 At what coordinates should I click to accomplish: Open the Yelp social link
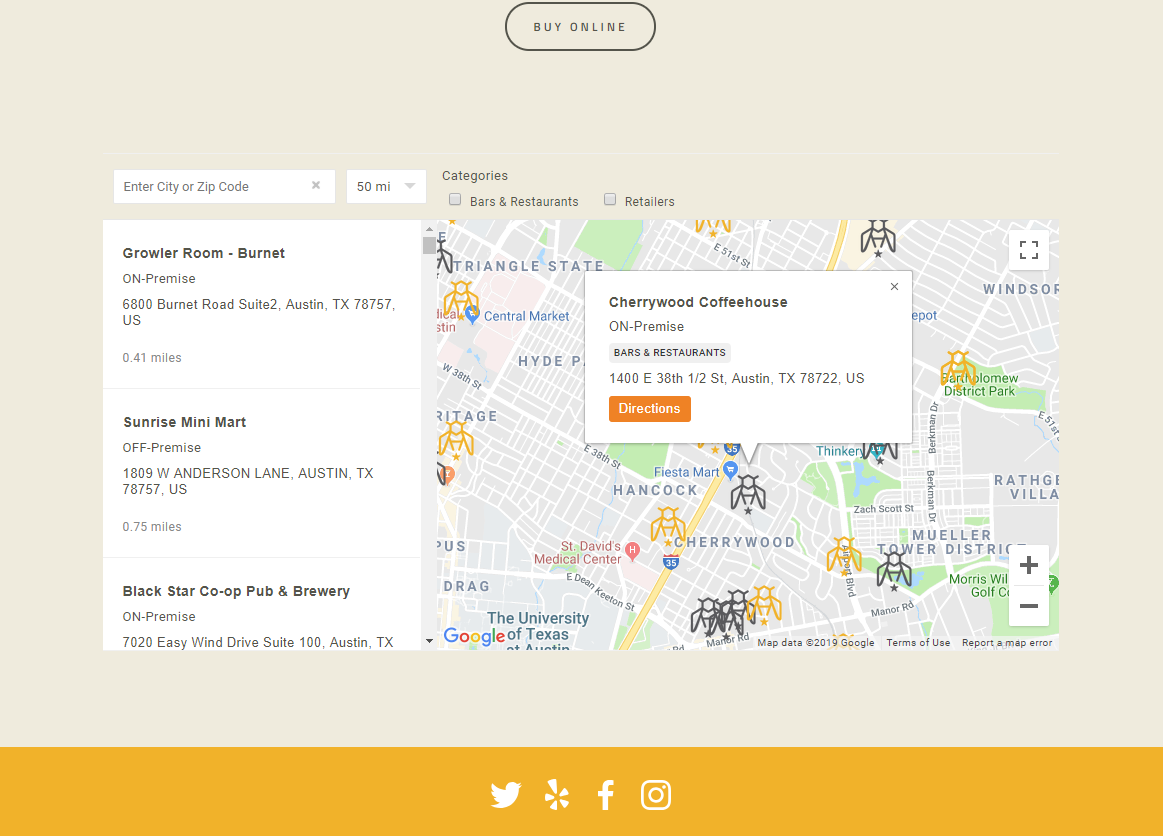(x=556, y=794)
